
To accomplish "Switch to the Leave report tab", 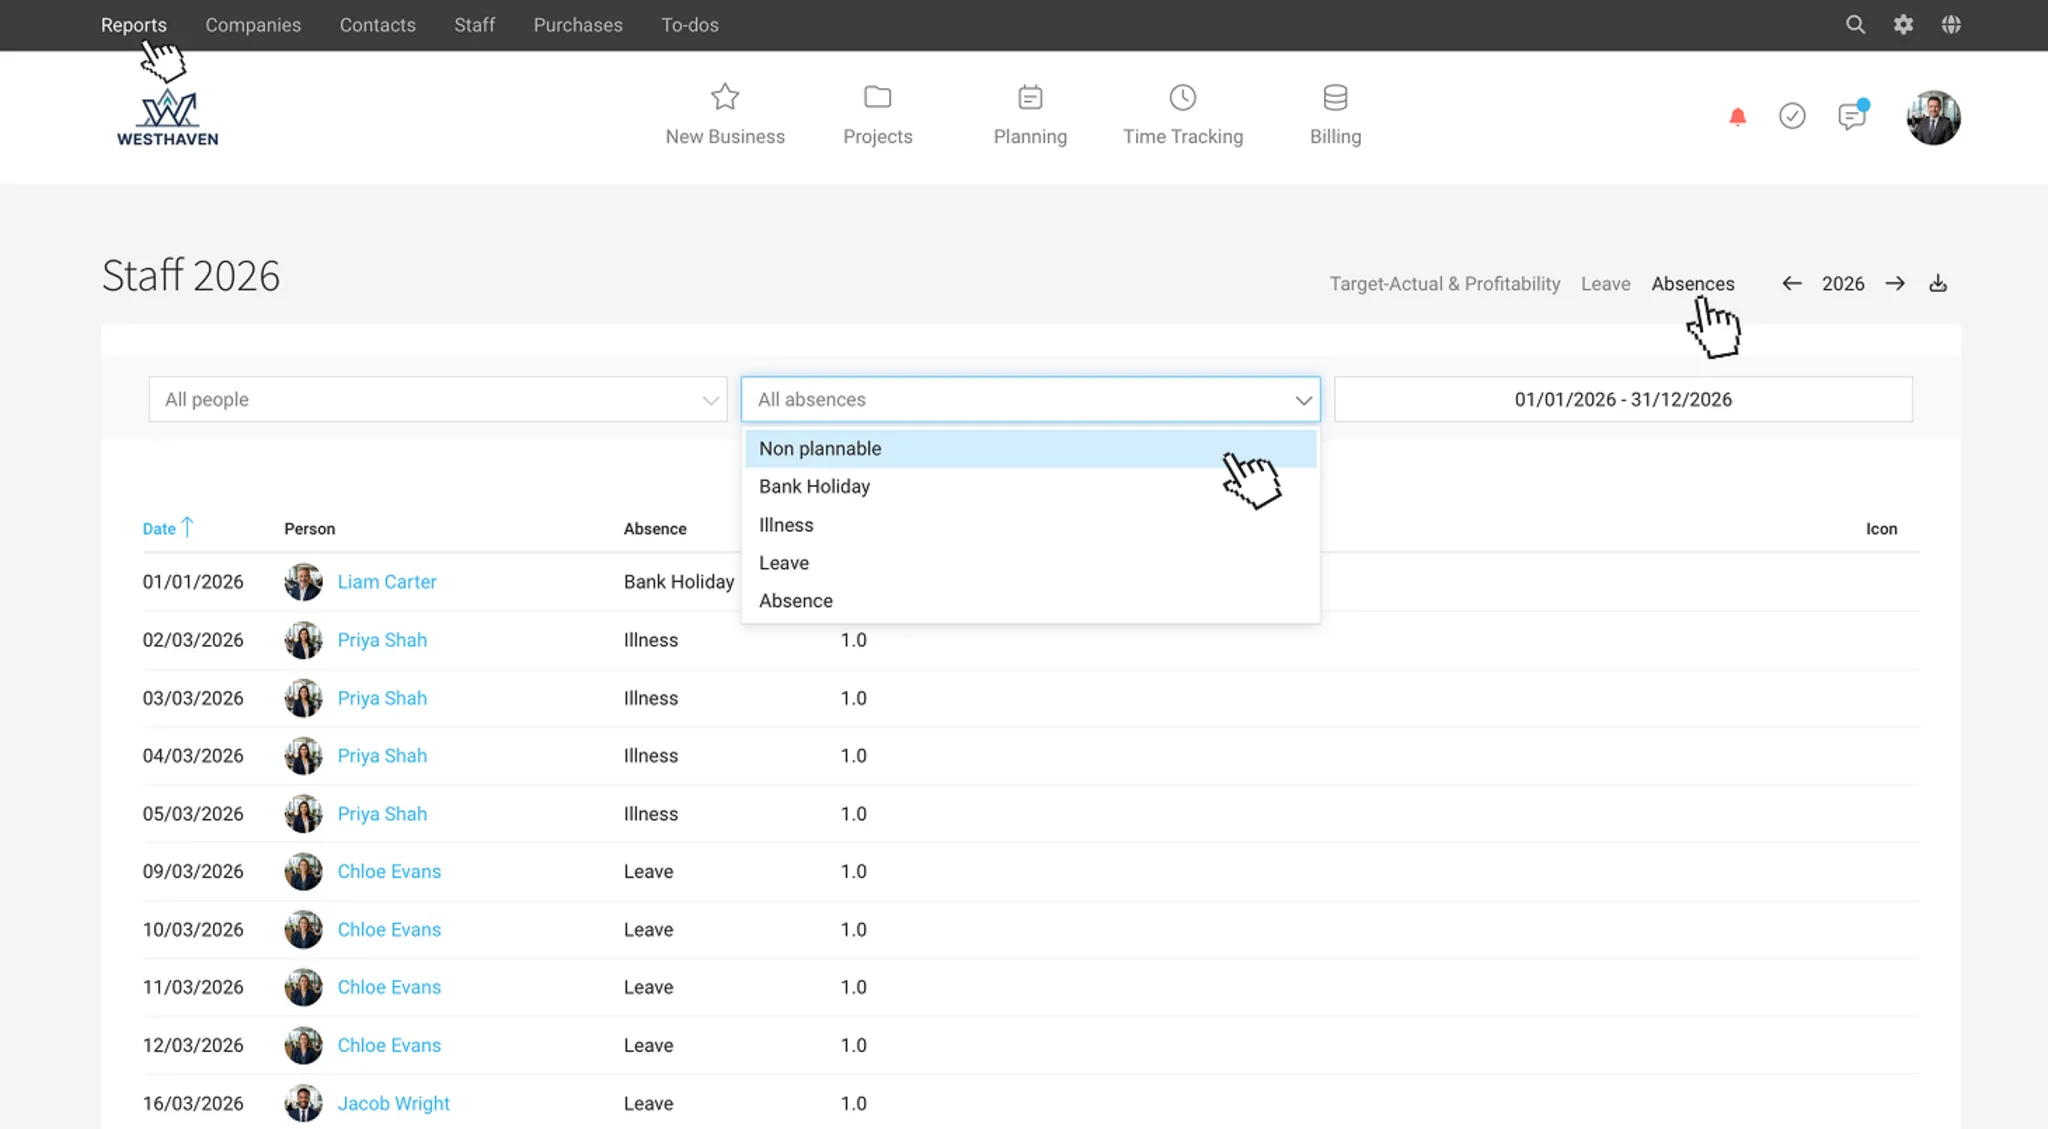I will [1605, 284].
